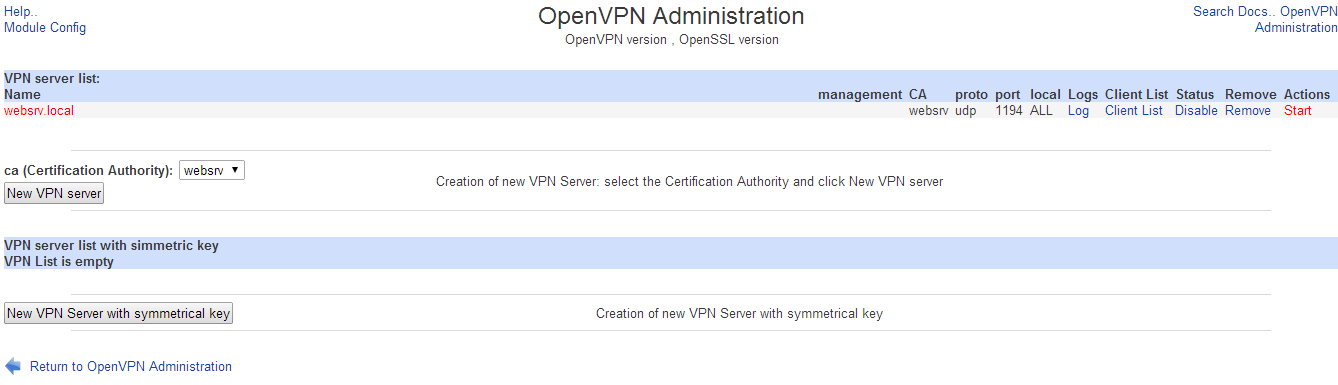Click the 'websrv' CA cell
This screenshot has width=1338, height=385.
click(928, 110)
